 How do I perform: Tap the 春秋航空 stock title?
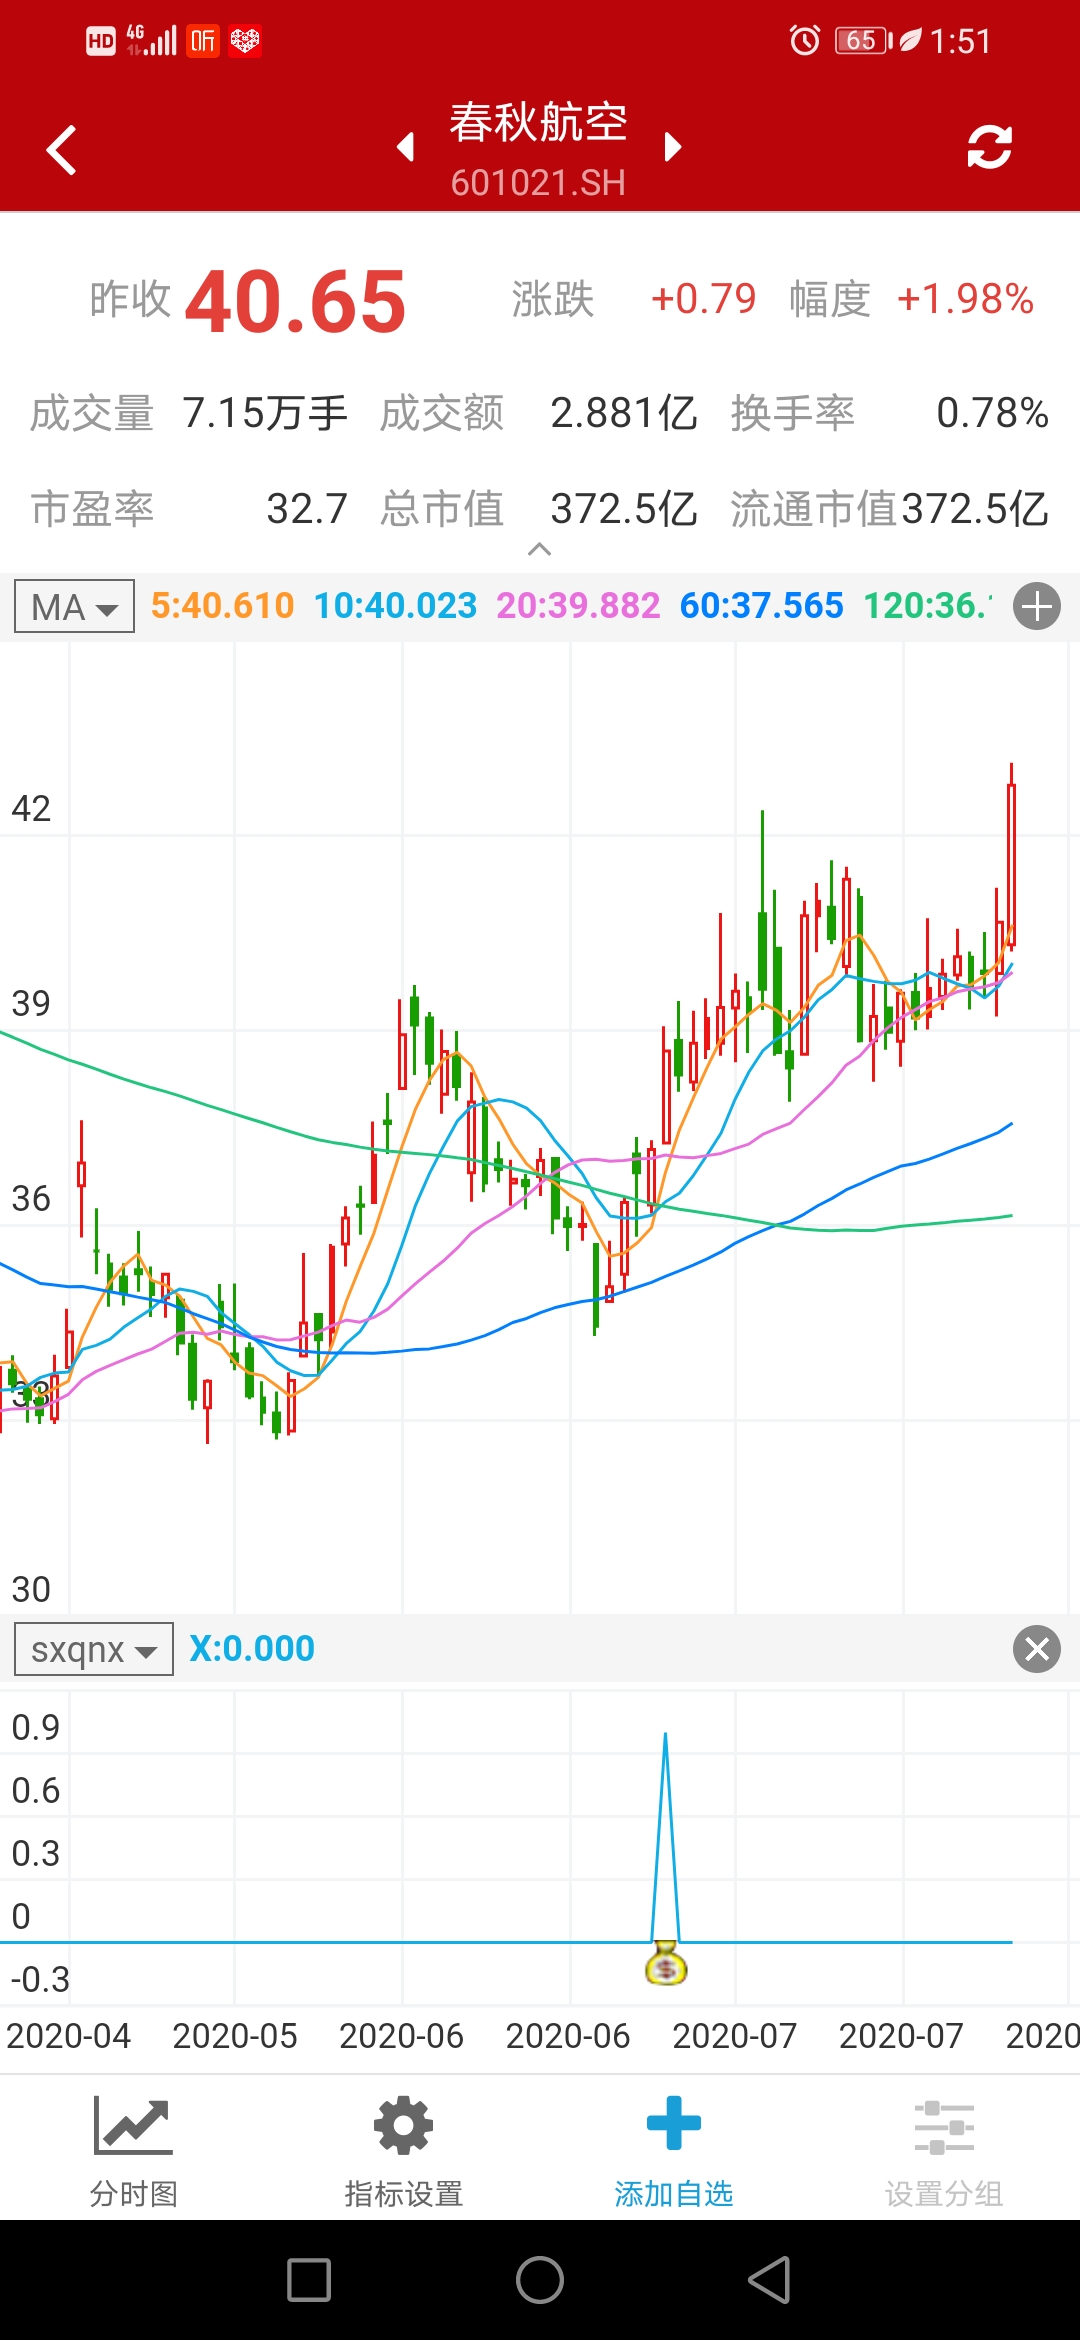coord(538,124)
